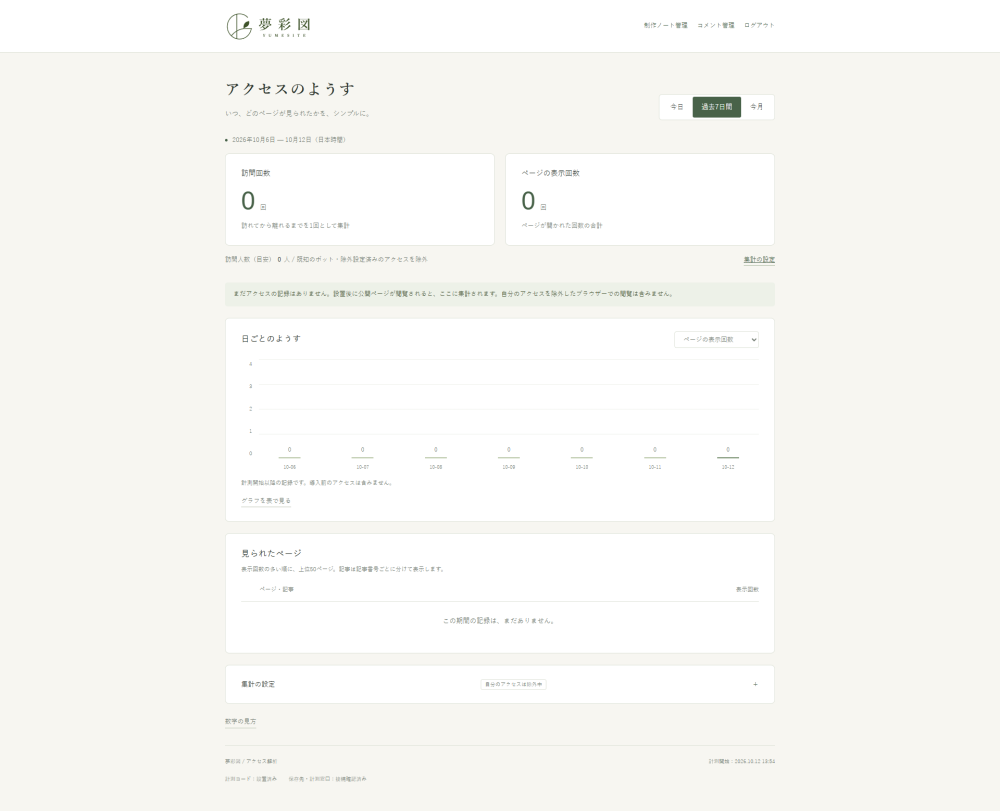Click the 計測開始 timestamp in the footer
Image resolution: width=1000 pixels, height=811 pixels.
coord(742,761)
